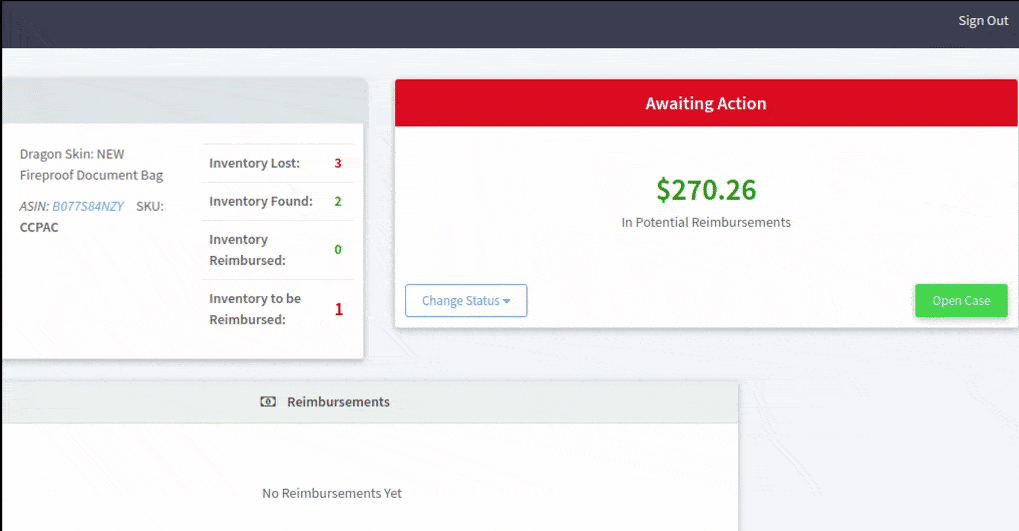Click the In Potential Reimbursements caption
The width and height of the screenshot is (1019, 531).
pos(706,222)
